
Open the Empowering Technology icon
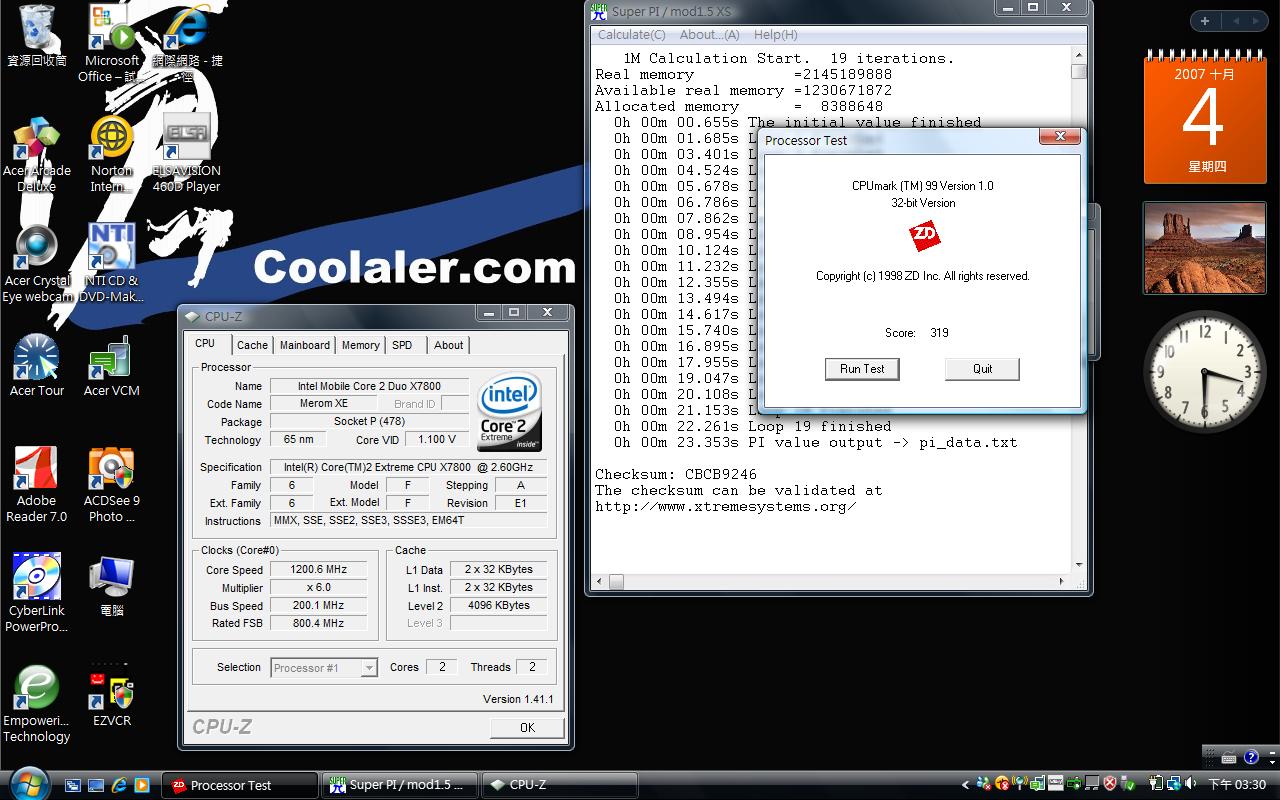(37, 705)
